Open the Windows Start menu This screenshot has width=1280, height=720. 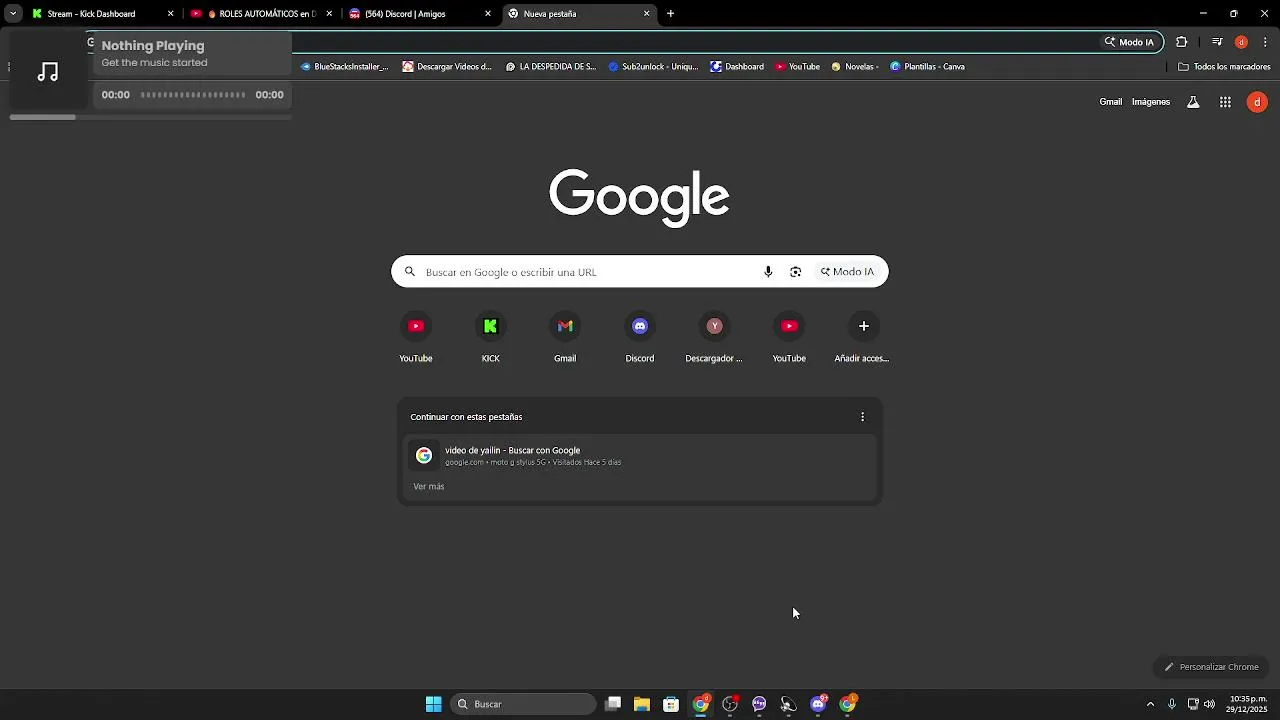[434, 704]
